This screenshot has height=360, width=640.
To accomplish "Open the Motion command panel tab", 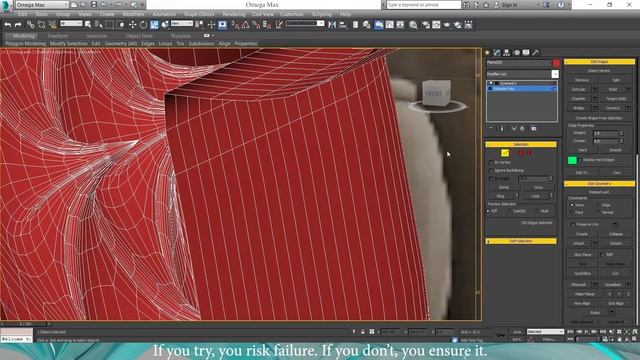I will point(517,52).
